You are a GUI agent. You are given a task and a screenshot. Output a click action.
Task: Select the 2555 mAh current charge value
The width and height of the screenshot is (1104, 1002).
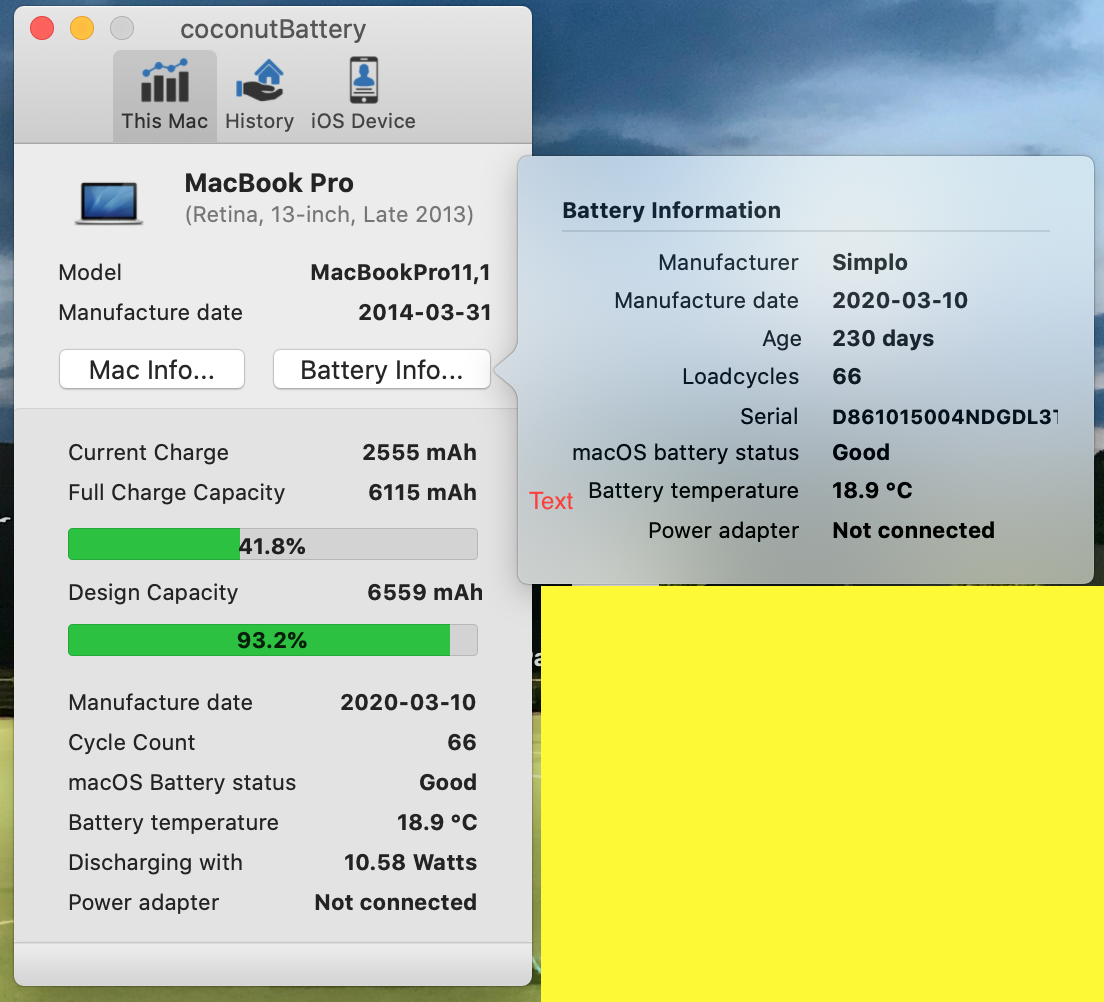[420, 452]
